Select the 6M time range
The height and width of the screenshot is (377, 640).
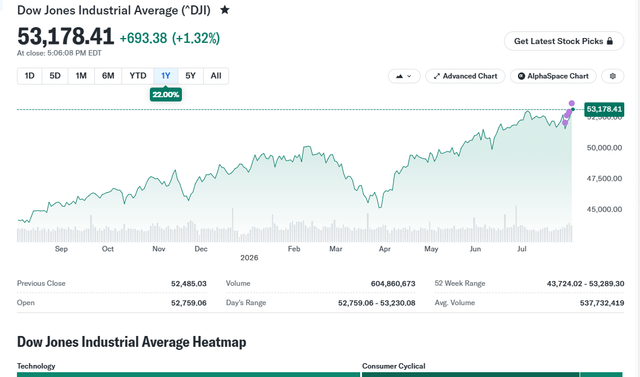tap(108, 76)
